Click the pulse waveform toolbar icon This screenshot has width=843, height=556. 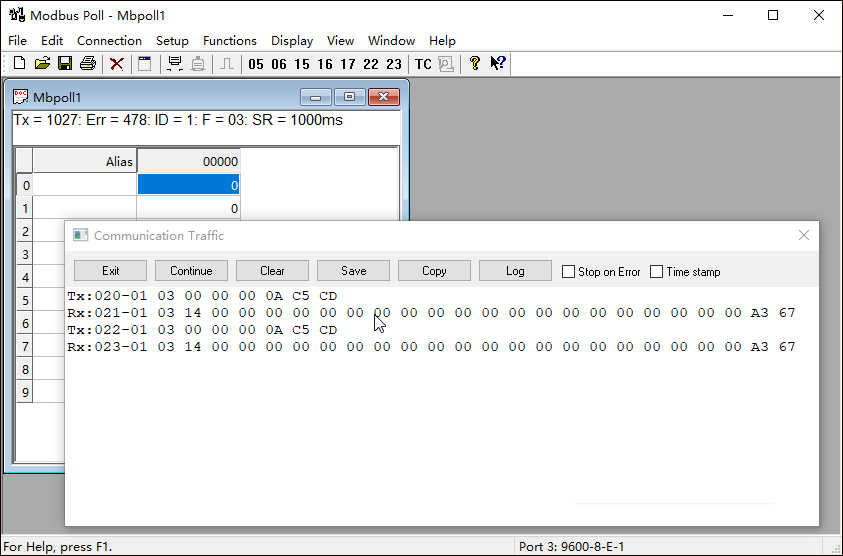coord(227,63)
